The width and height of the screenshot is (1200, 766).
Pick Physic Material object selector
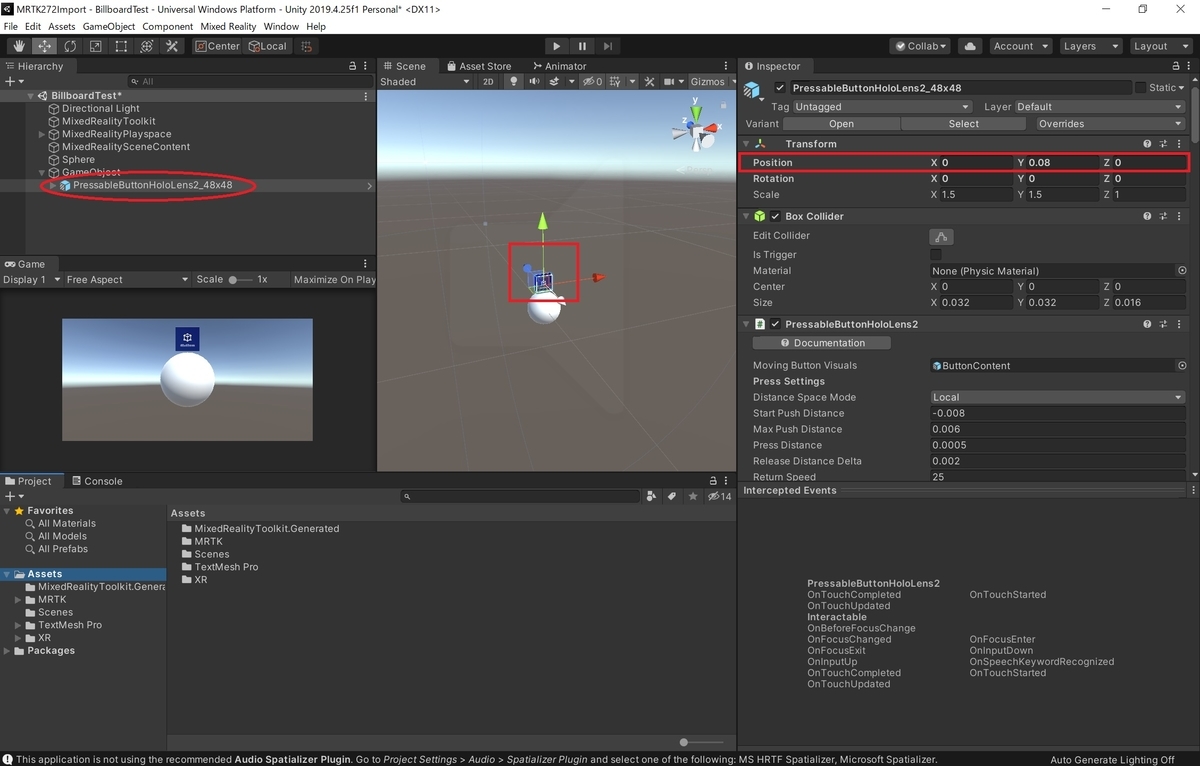1182,271
